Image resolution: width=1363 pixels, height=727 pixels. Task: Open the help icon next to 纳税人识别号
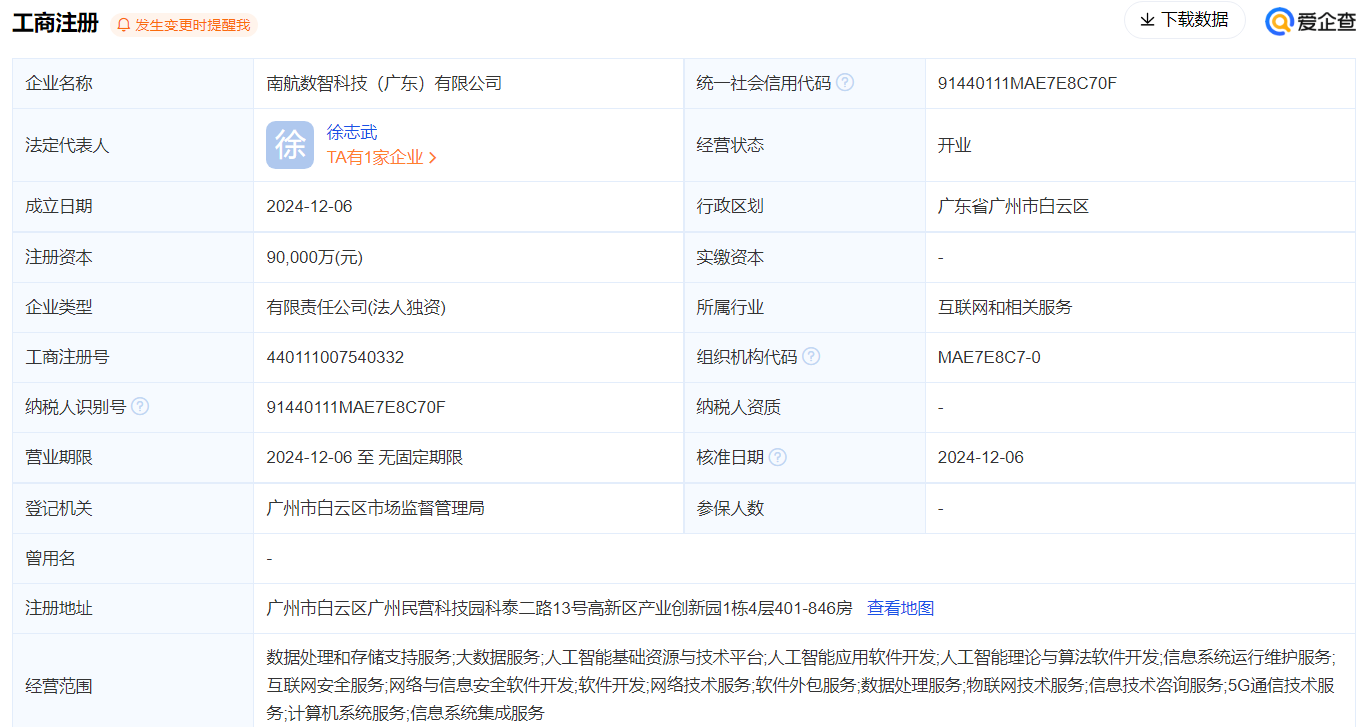coord(140,407)
